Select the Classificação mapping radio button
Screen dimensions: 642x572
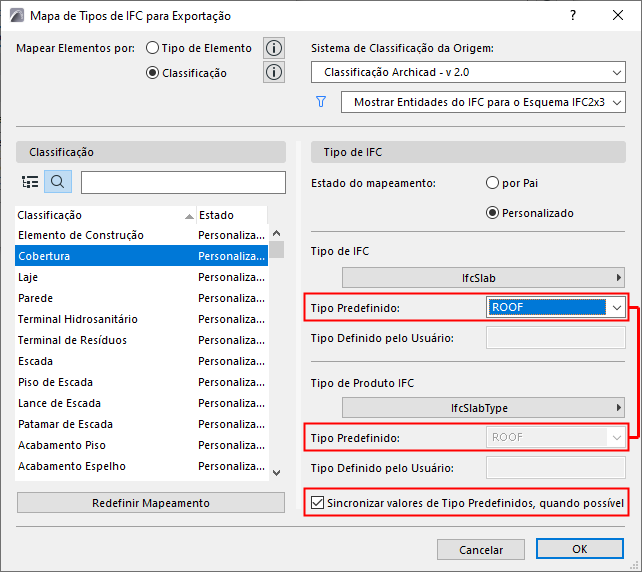(x=152, y=73)
